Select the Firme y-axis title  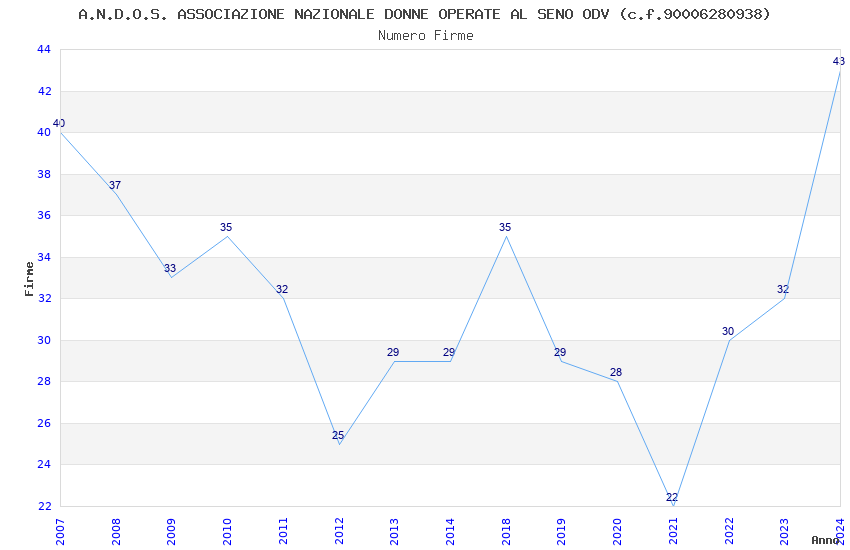pyautogui.click(x=29, y=279)
